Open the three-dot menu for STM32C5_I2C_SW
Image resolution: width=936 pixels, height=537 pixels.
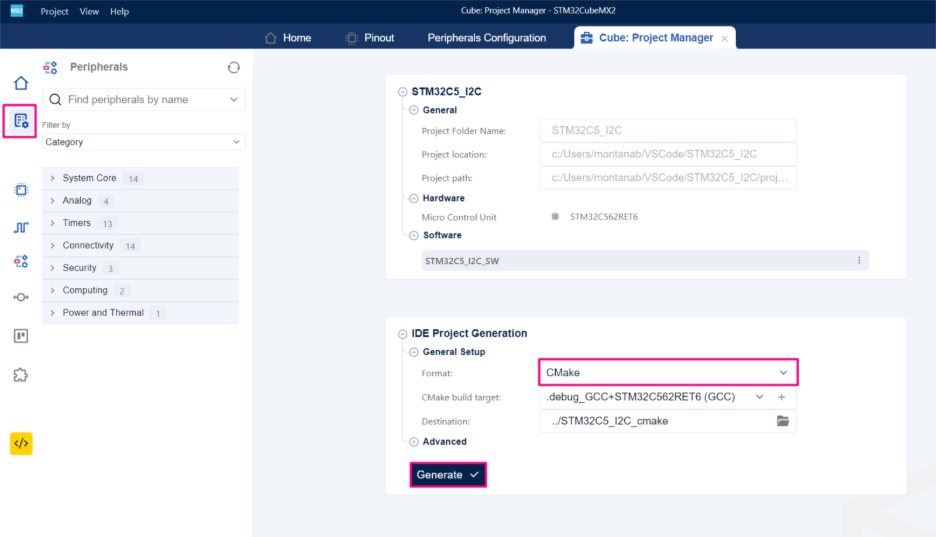pyautogui.click(x=859, y=260)
